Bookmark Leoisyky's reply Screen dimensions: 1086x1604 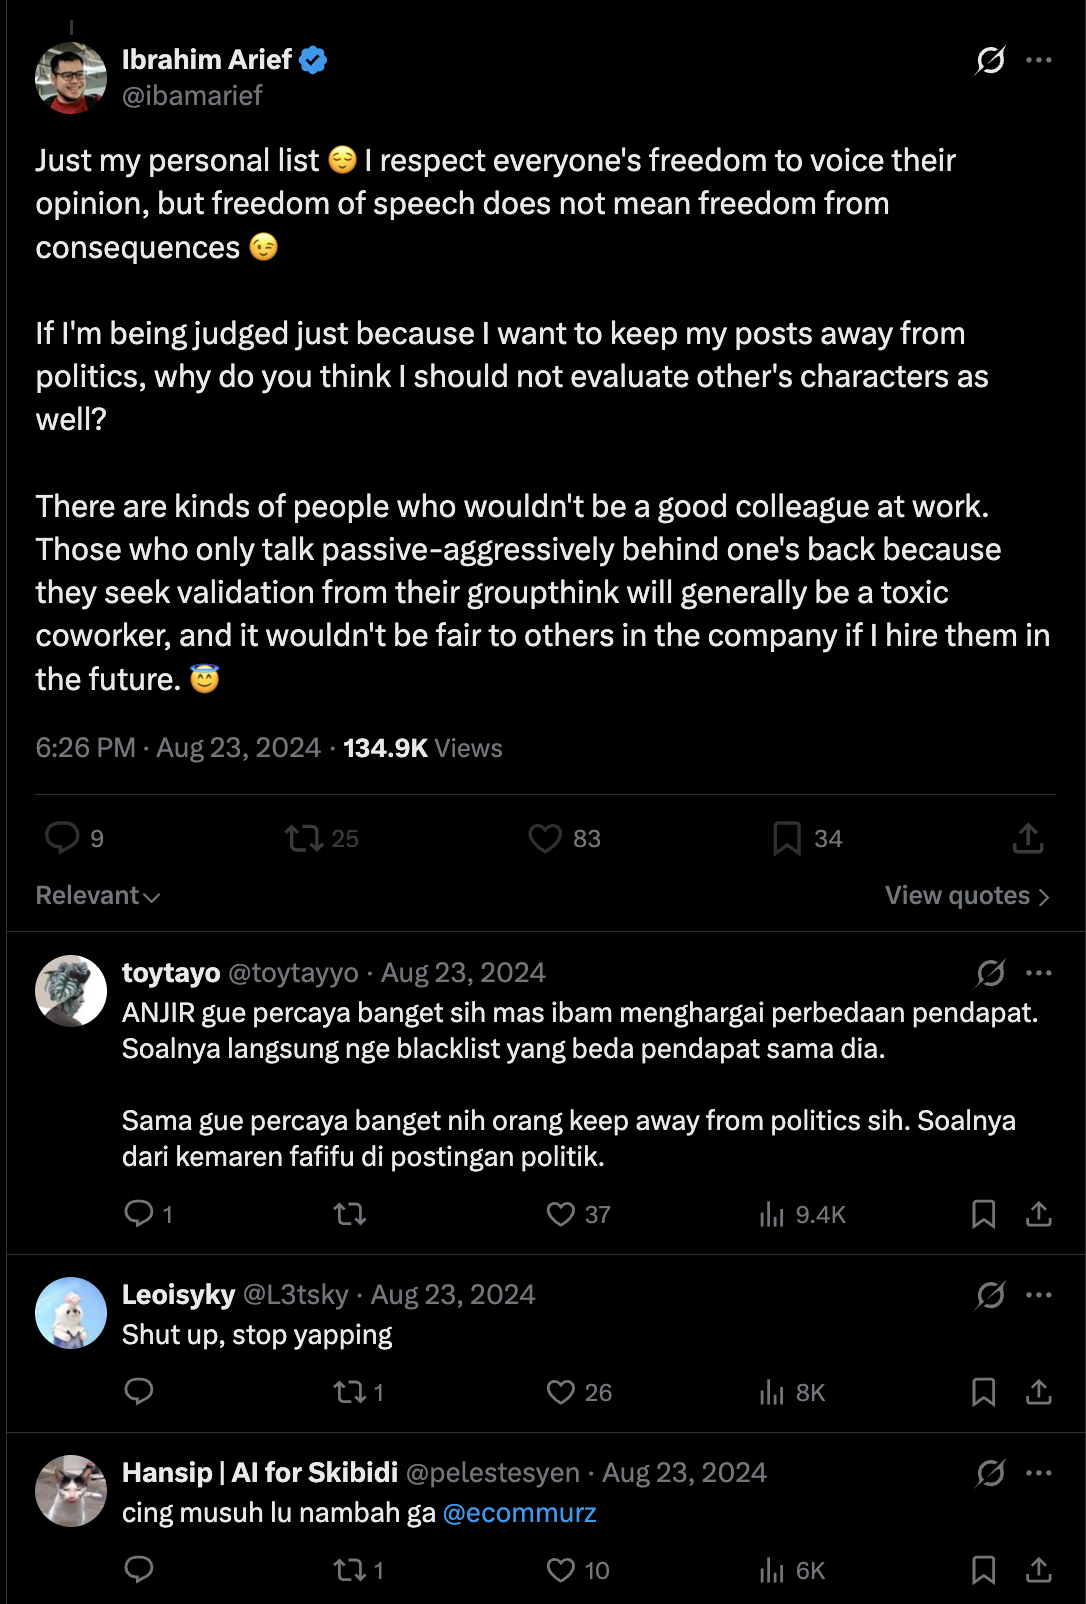point(983,1392)
